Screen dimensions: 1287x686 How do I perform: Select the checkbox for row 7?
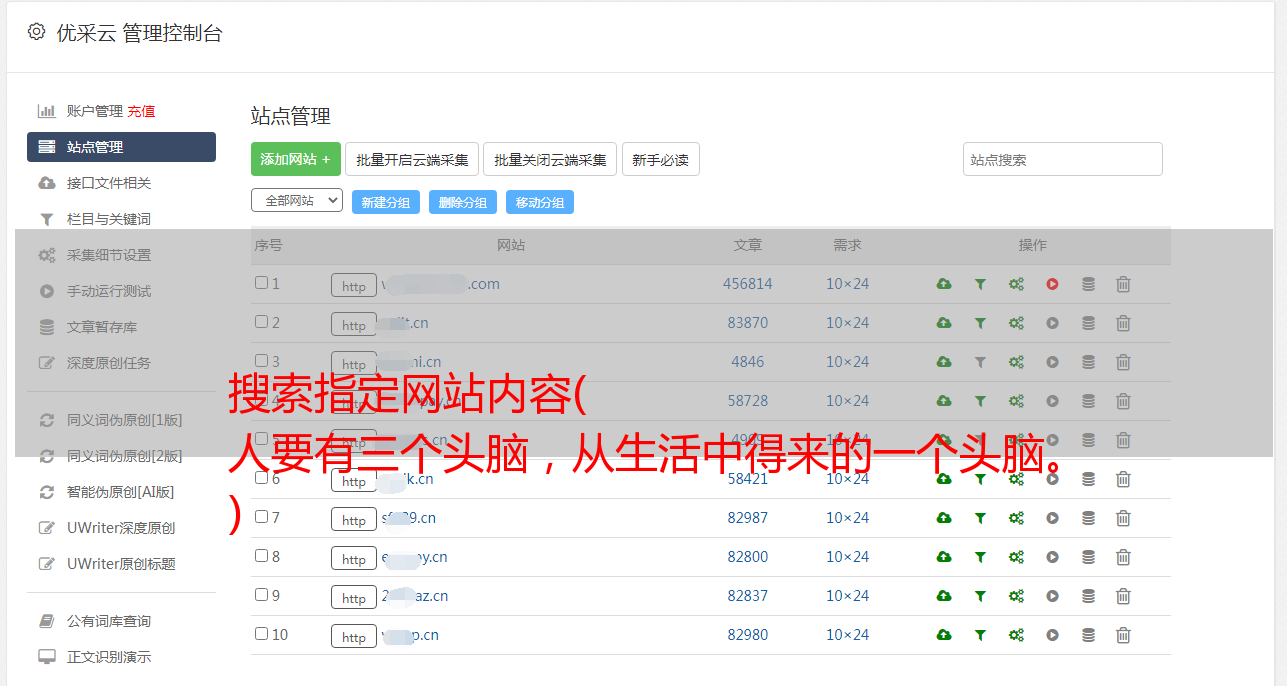coord(261,517)
